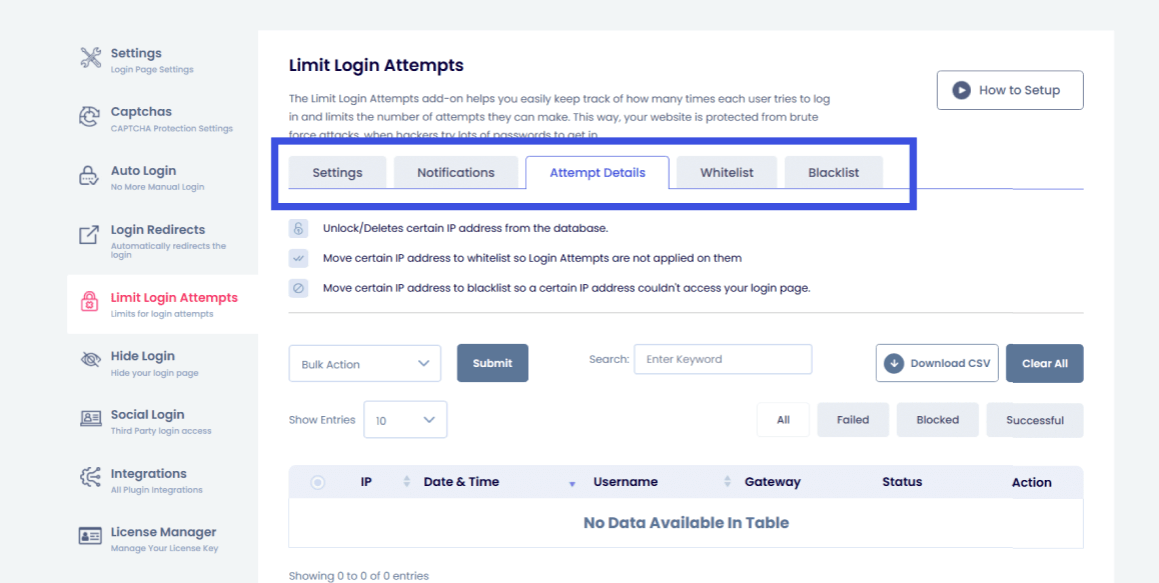
Task: Click the Unlock IP address icon
Action: pos(297,227)
